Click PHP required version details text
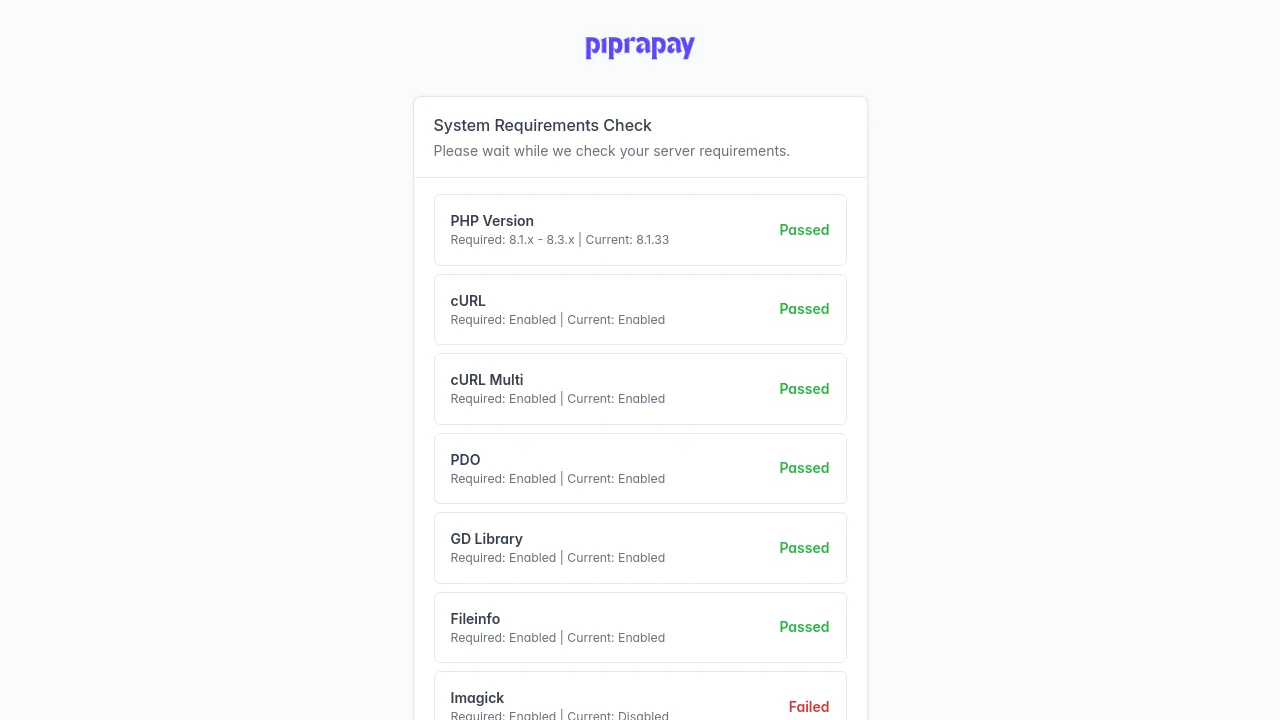This screenshot has width=1280, height=720. pyautogui.click(x=559, y=240)
